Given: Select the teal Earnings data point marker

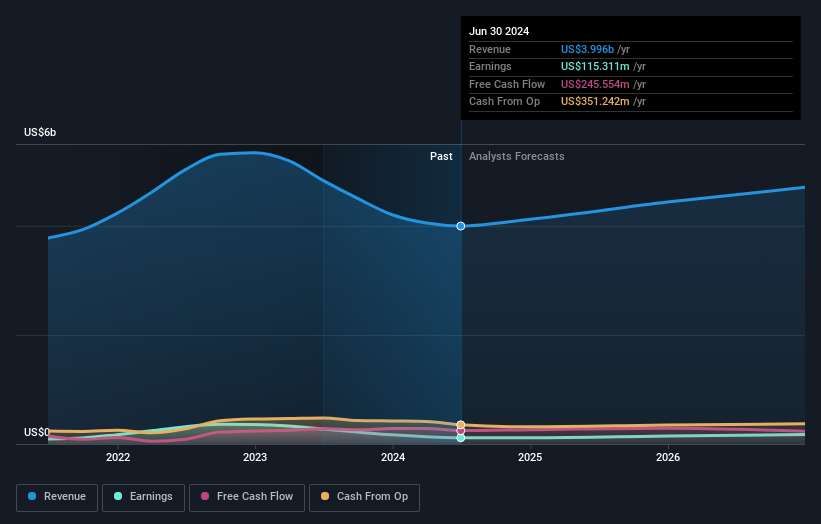Looking at the screenshot, I should tap(461, 438).
